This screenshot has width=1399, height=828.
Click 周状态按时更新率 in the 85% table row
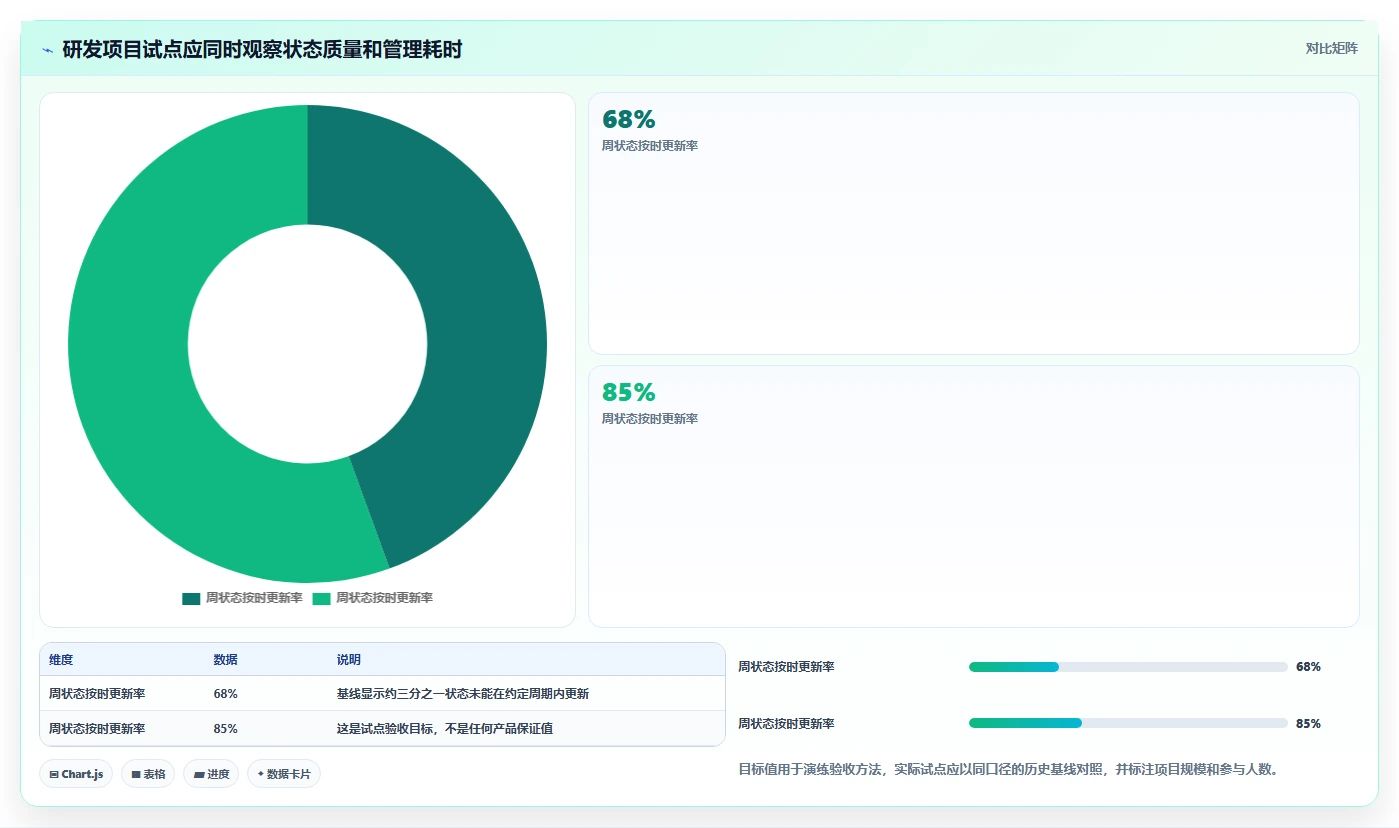[x=97, y=729]
